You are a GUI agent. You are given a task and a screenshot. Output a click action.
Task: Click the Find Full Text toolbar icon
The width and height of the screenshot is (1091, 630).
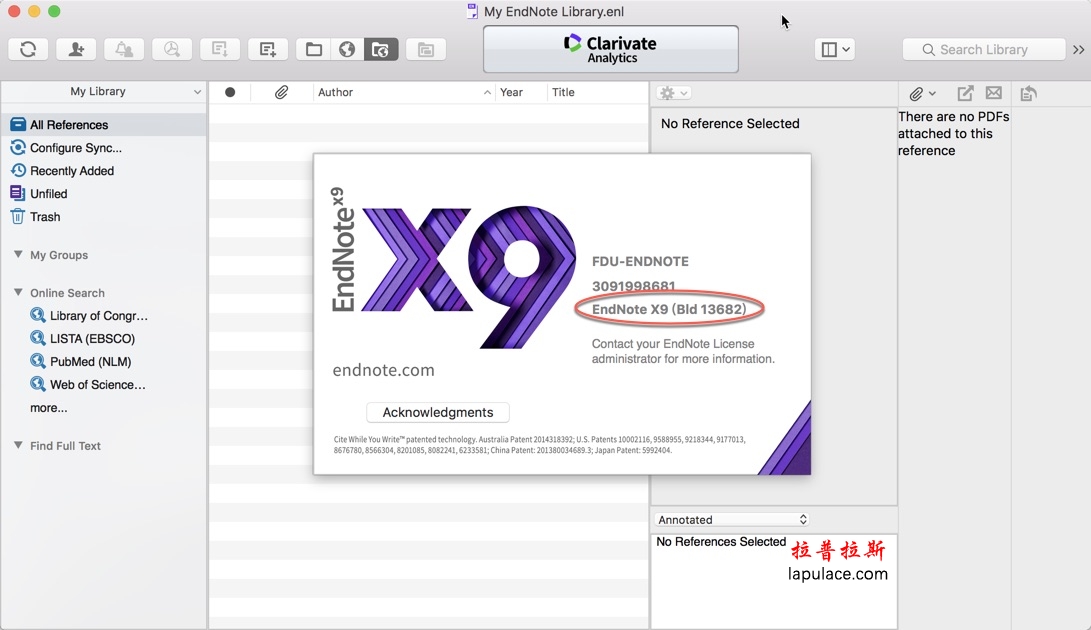coord(172,49)
